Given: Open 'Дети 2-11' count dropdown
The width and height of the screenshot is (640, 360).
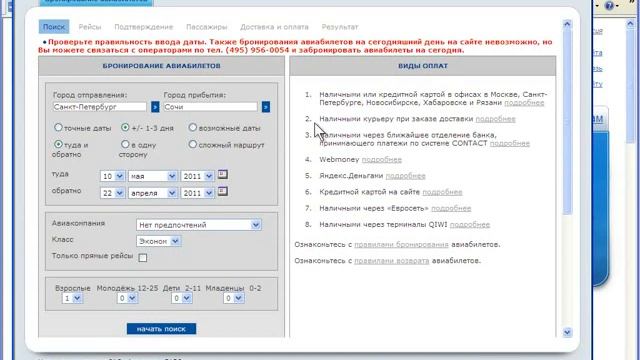Looking at the screenshot, I should pos(182,298).
